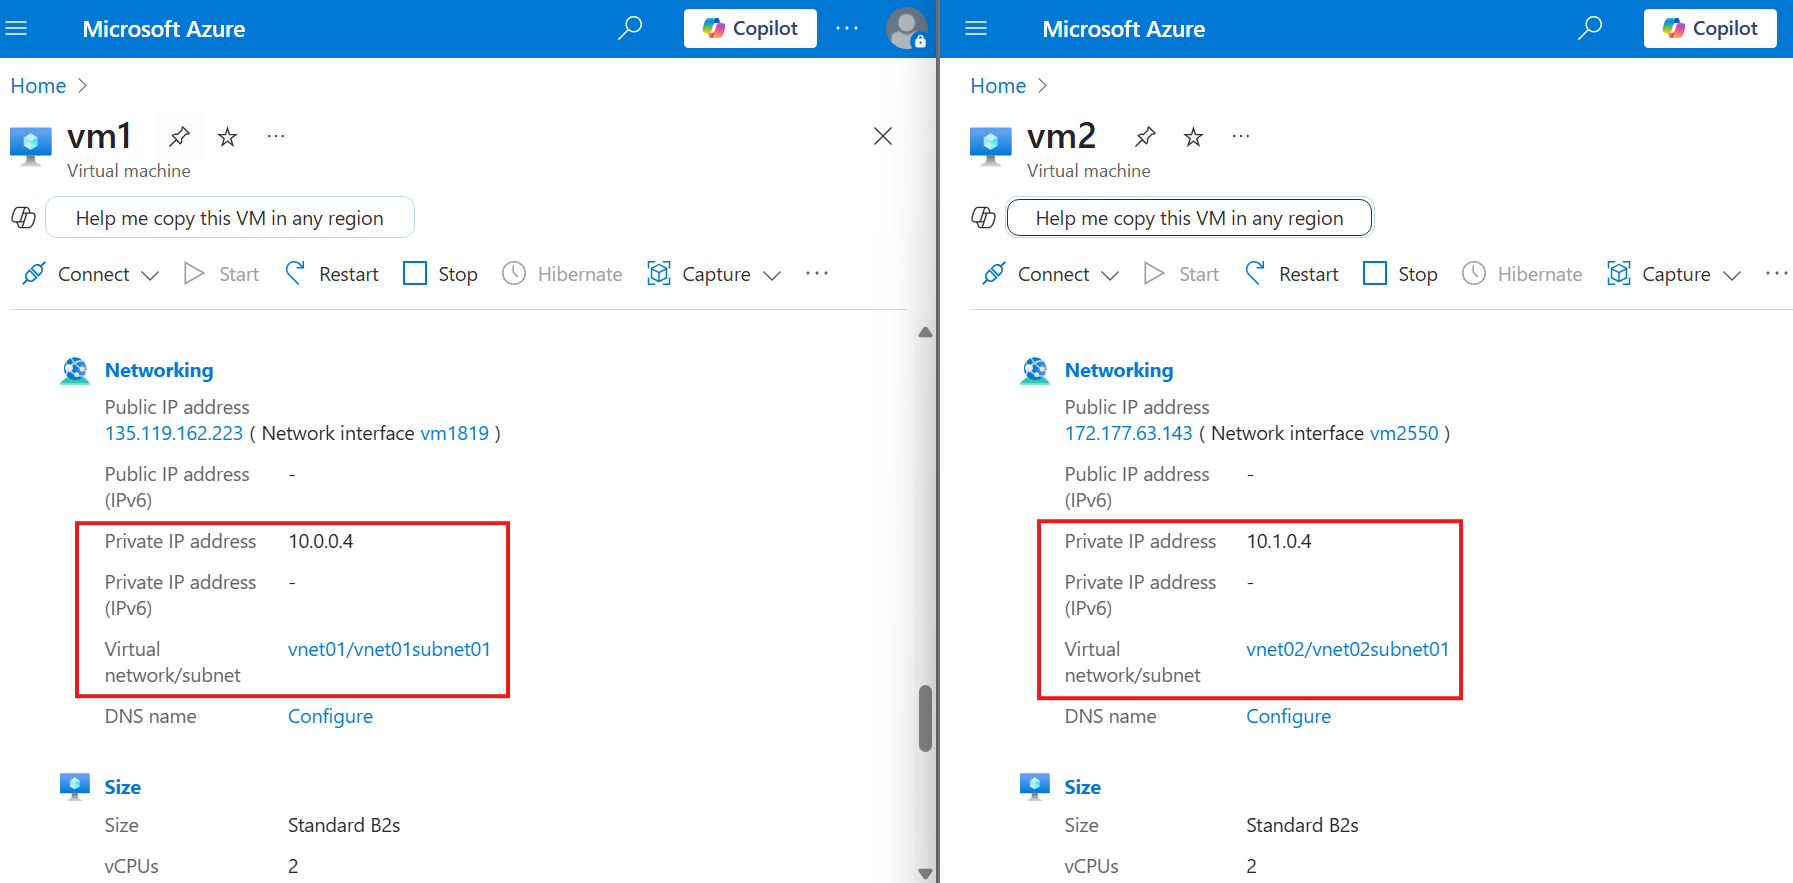Click Copilot suggestion icon in vm1 window
Viewport: 1793px width, 883px height.
click(x=24, y=217)
